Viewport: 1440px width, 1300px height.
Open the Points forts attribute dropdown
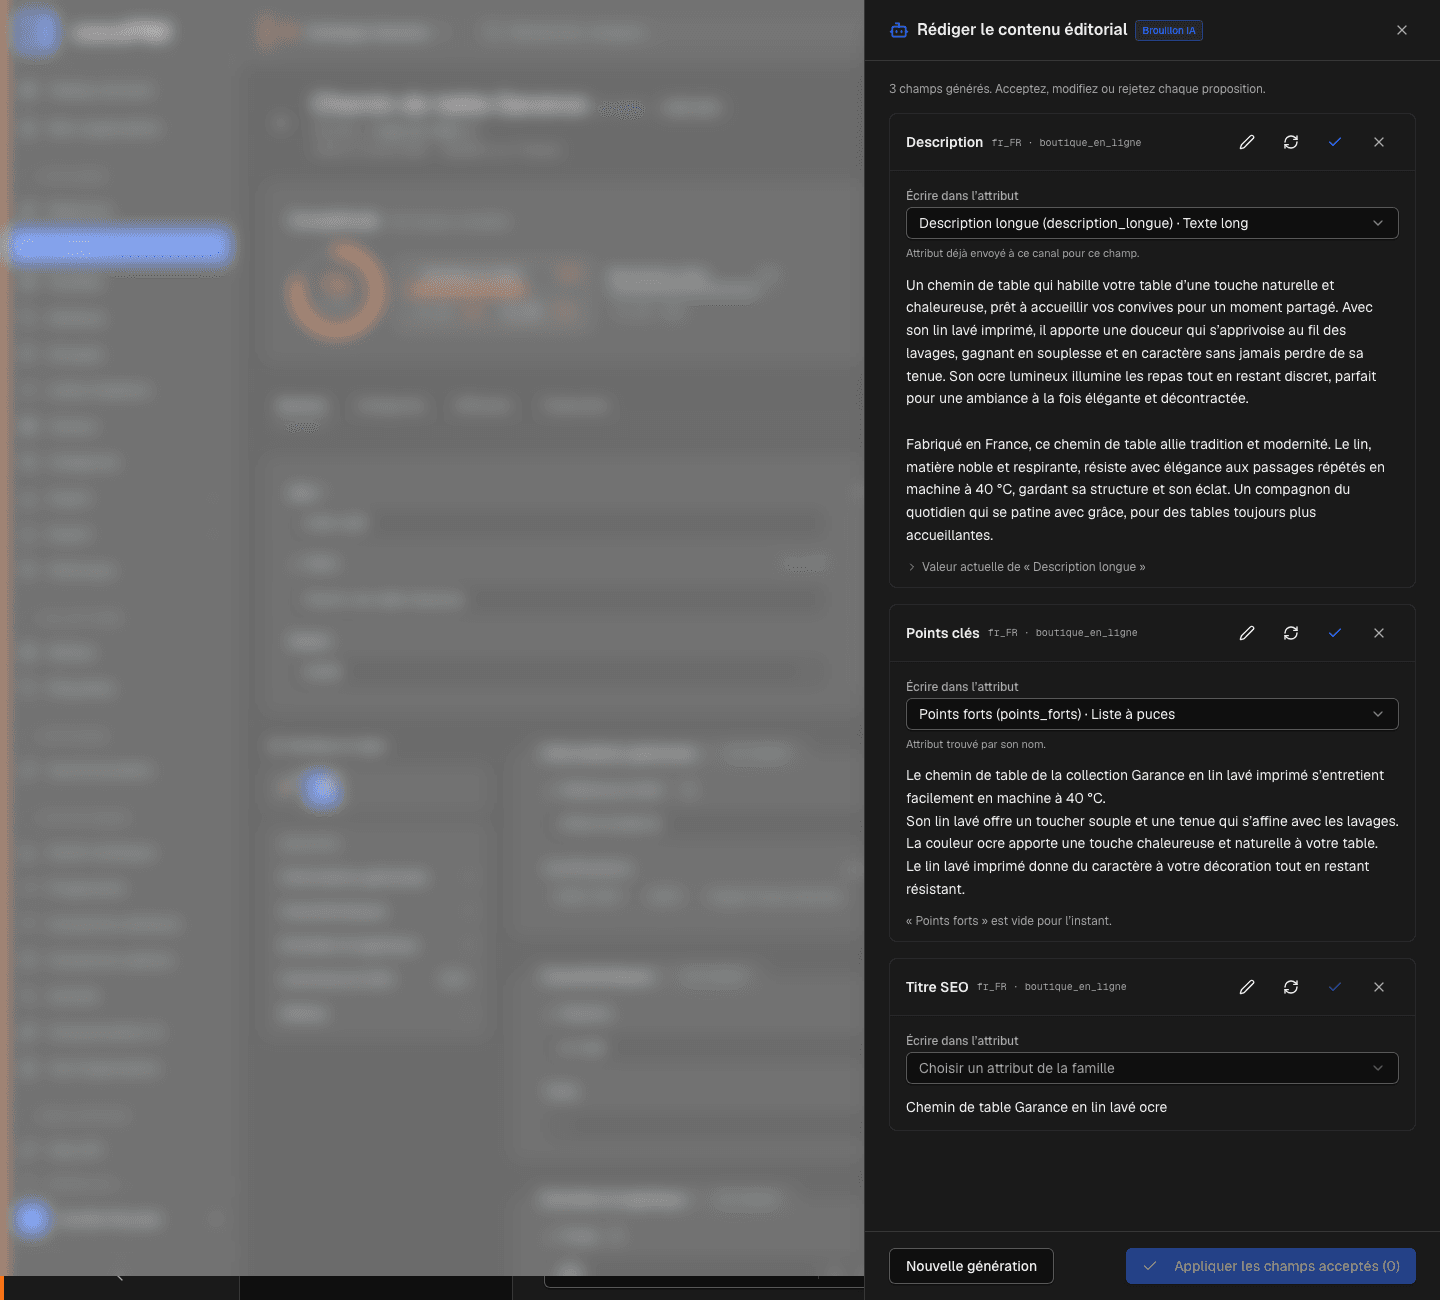1152,714
